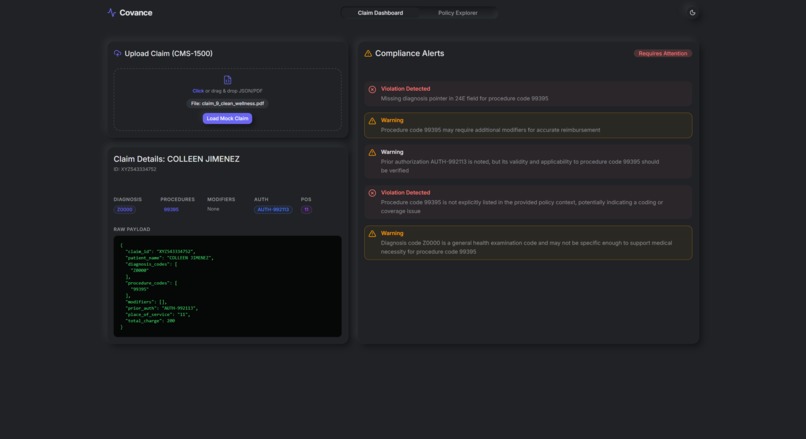Click the PROCEDURES column label
The height and width of the screenshot is (439, 806).
point(177,199)
